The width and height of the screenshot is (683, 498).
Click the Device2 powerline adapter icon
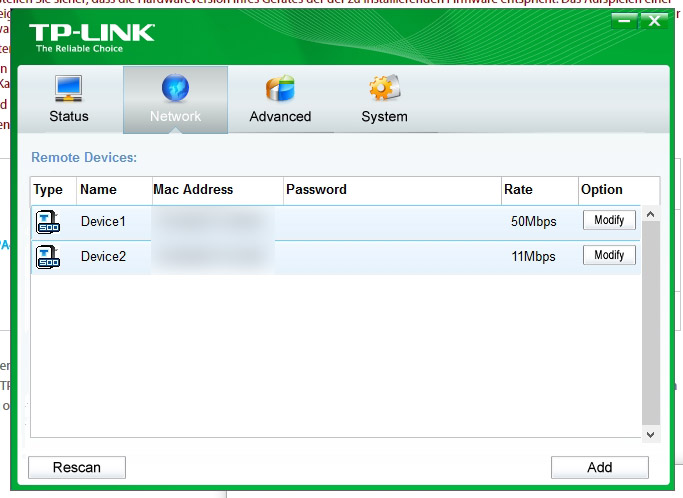[48, 256]
